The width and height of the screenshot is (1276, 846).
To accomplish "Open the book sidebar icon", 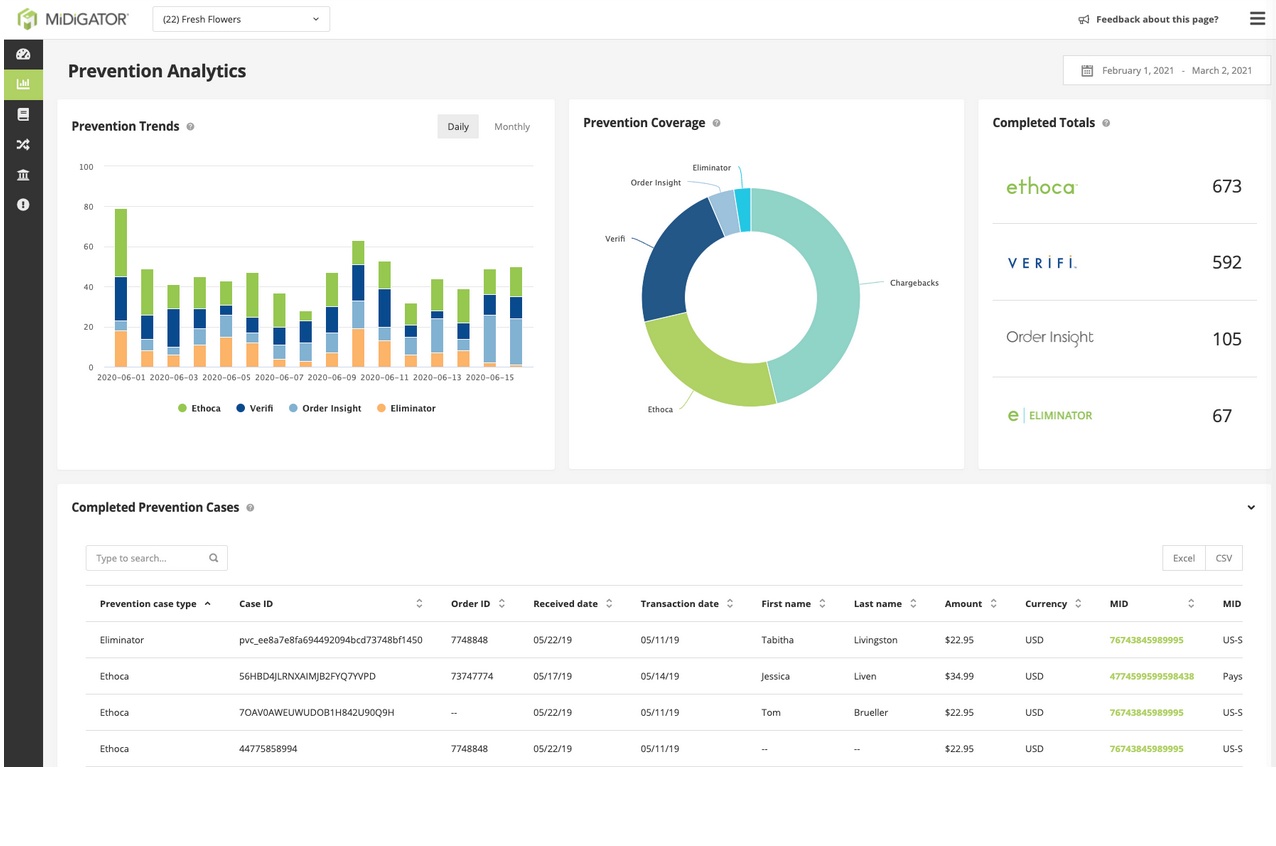I will (x=23, y=115).
